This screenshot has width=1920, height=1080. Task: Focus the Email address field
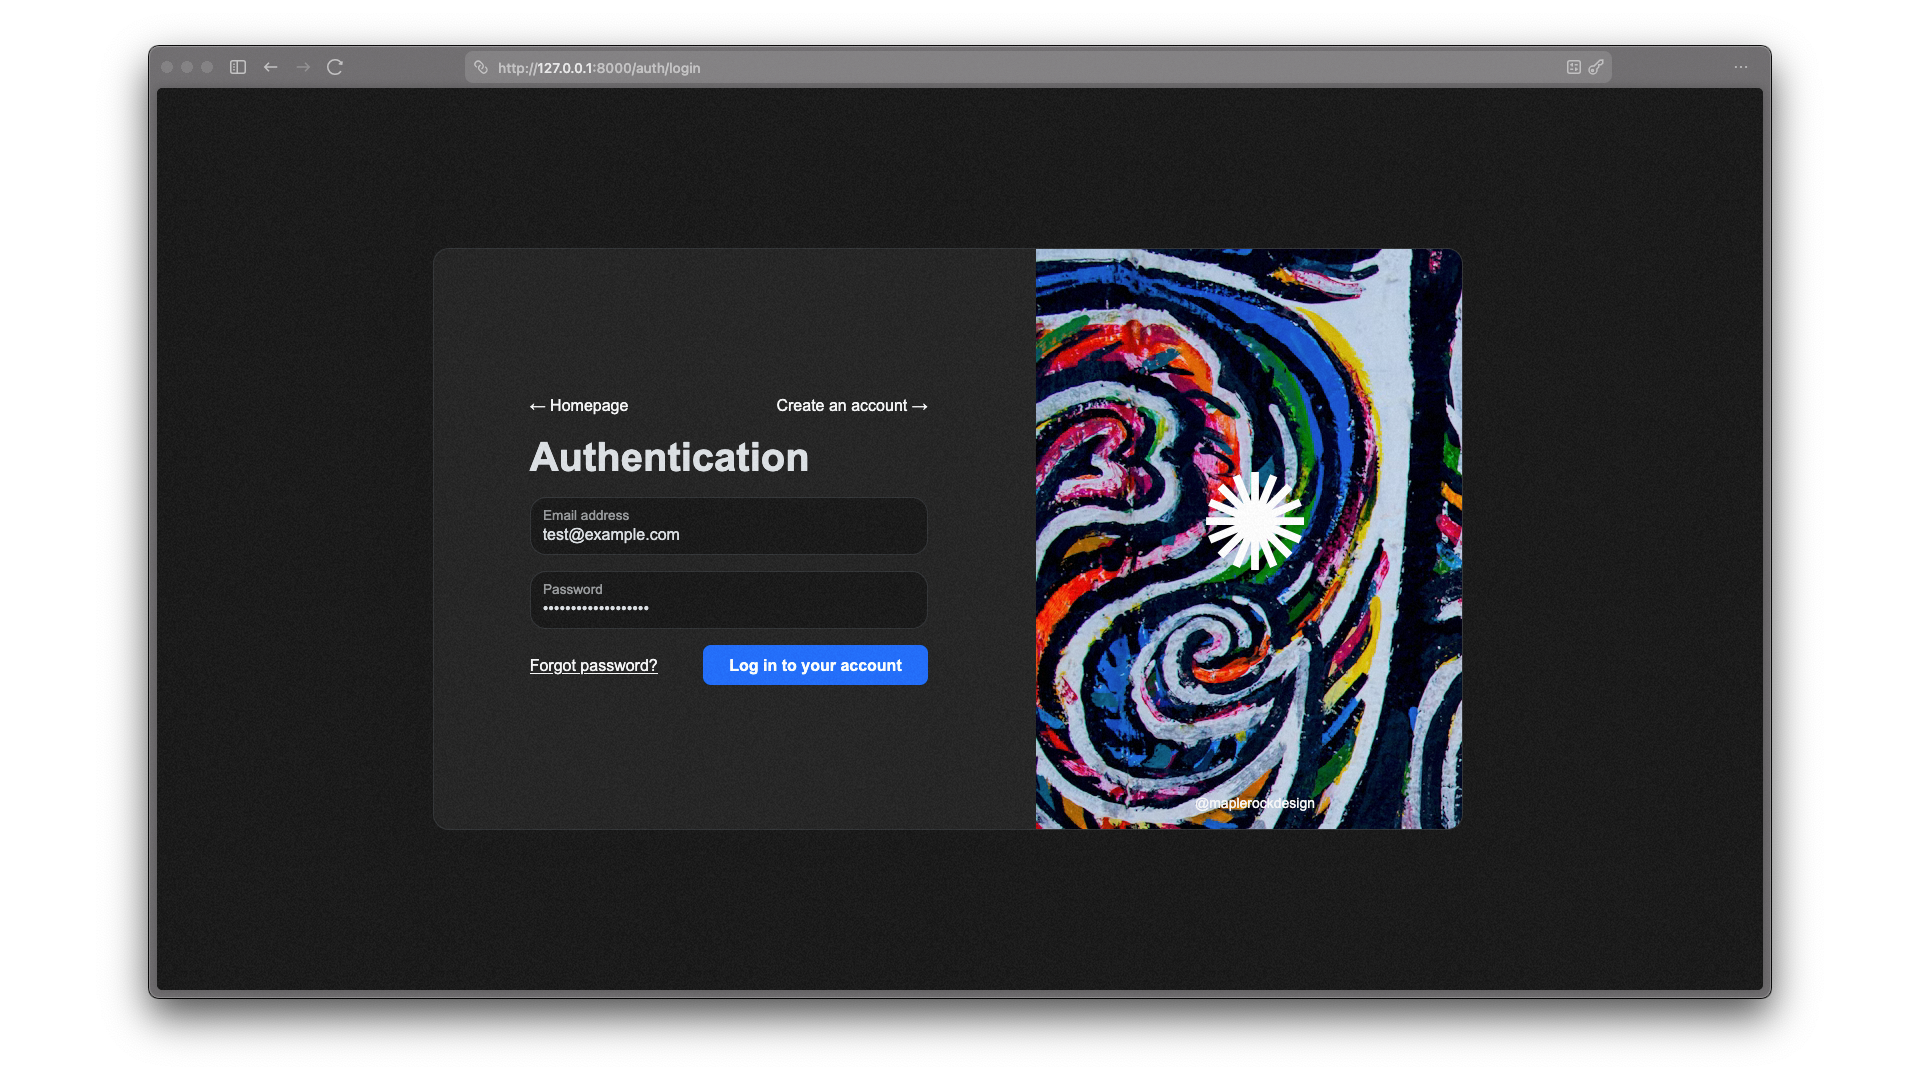[728, 527]
